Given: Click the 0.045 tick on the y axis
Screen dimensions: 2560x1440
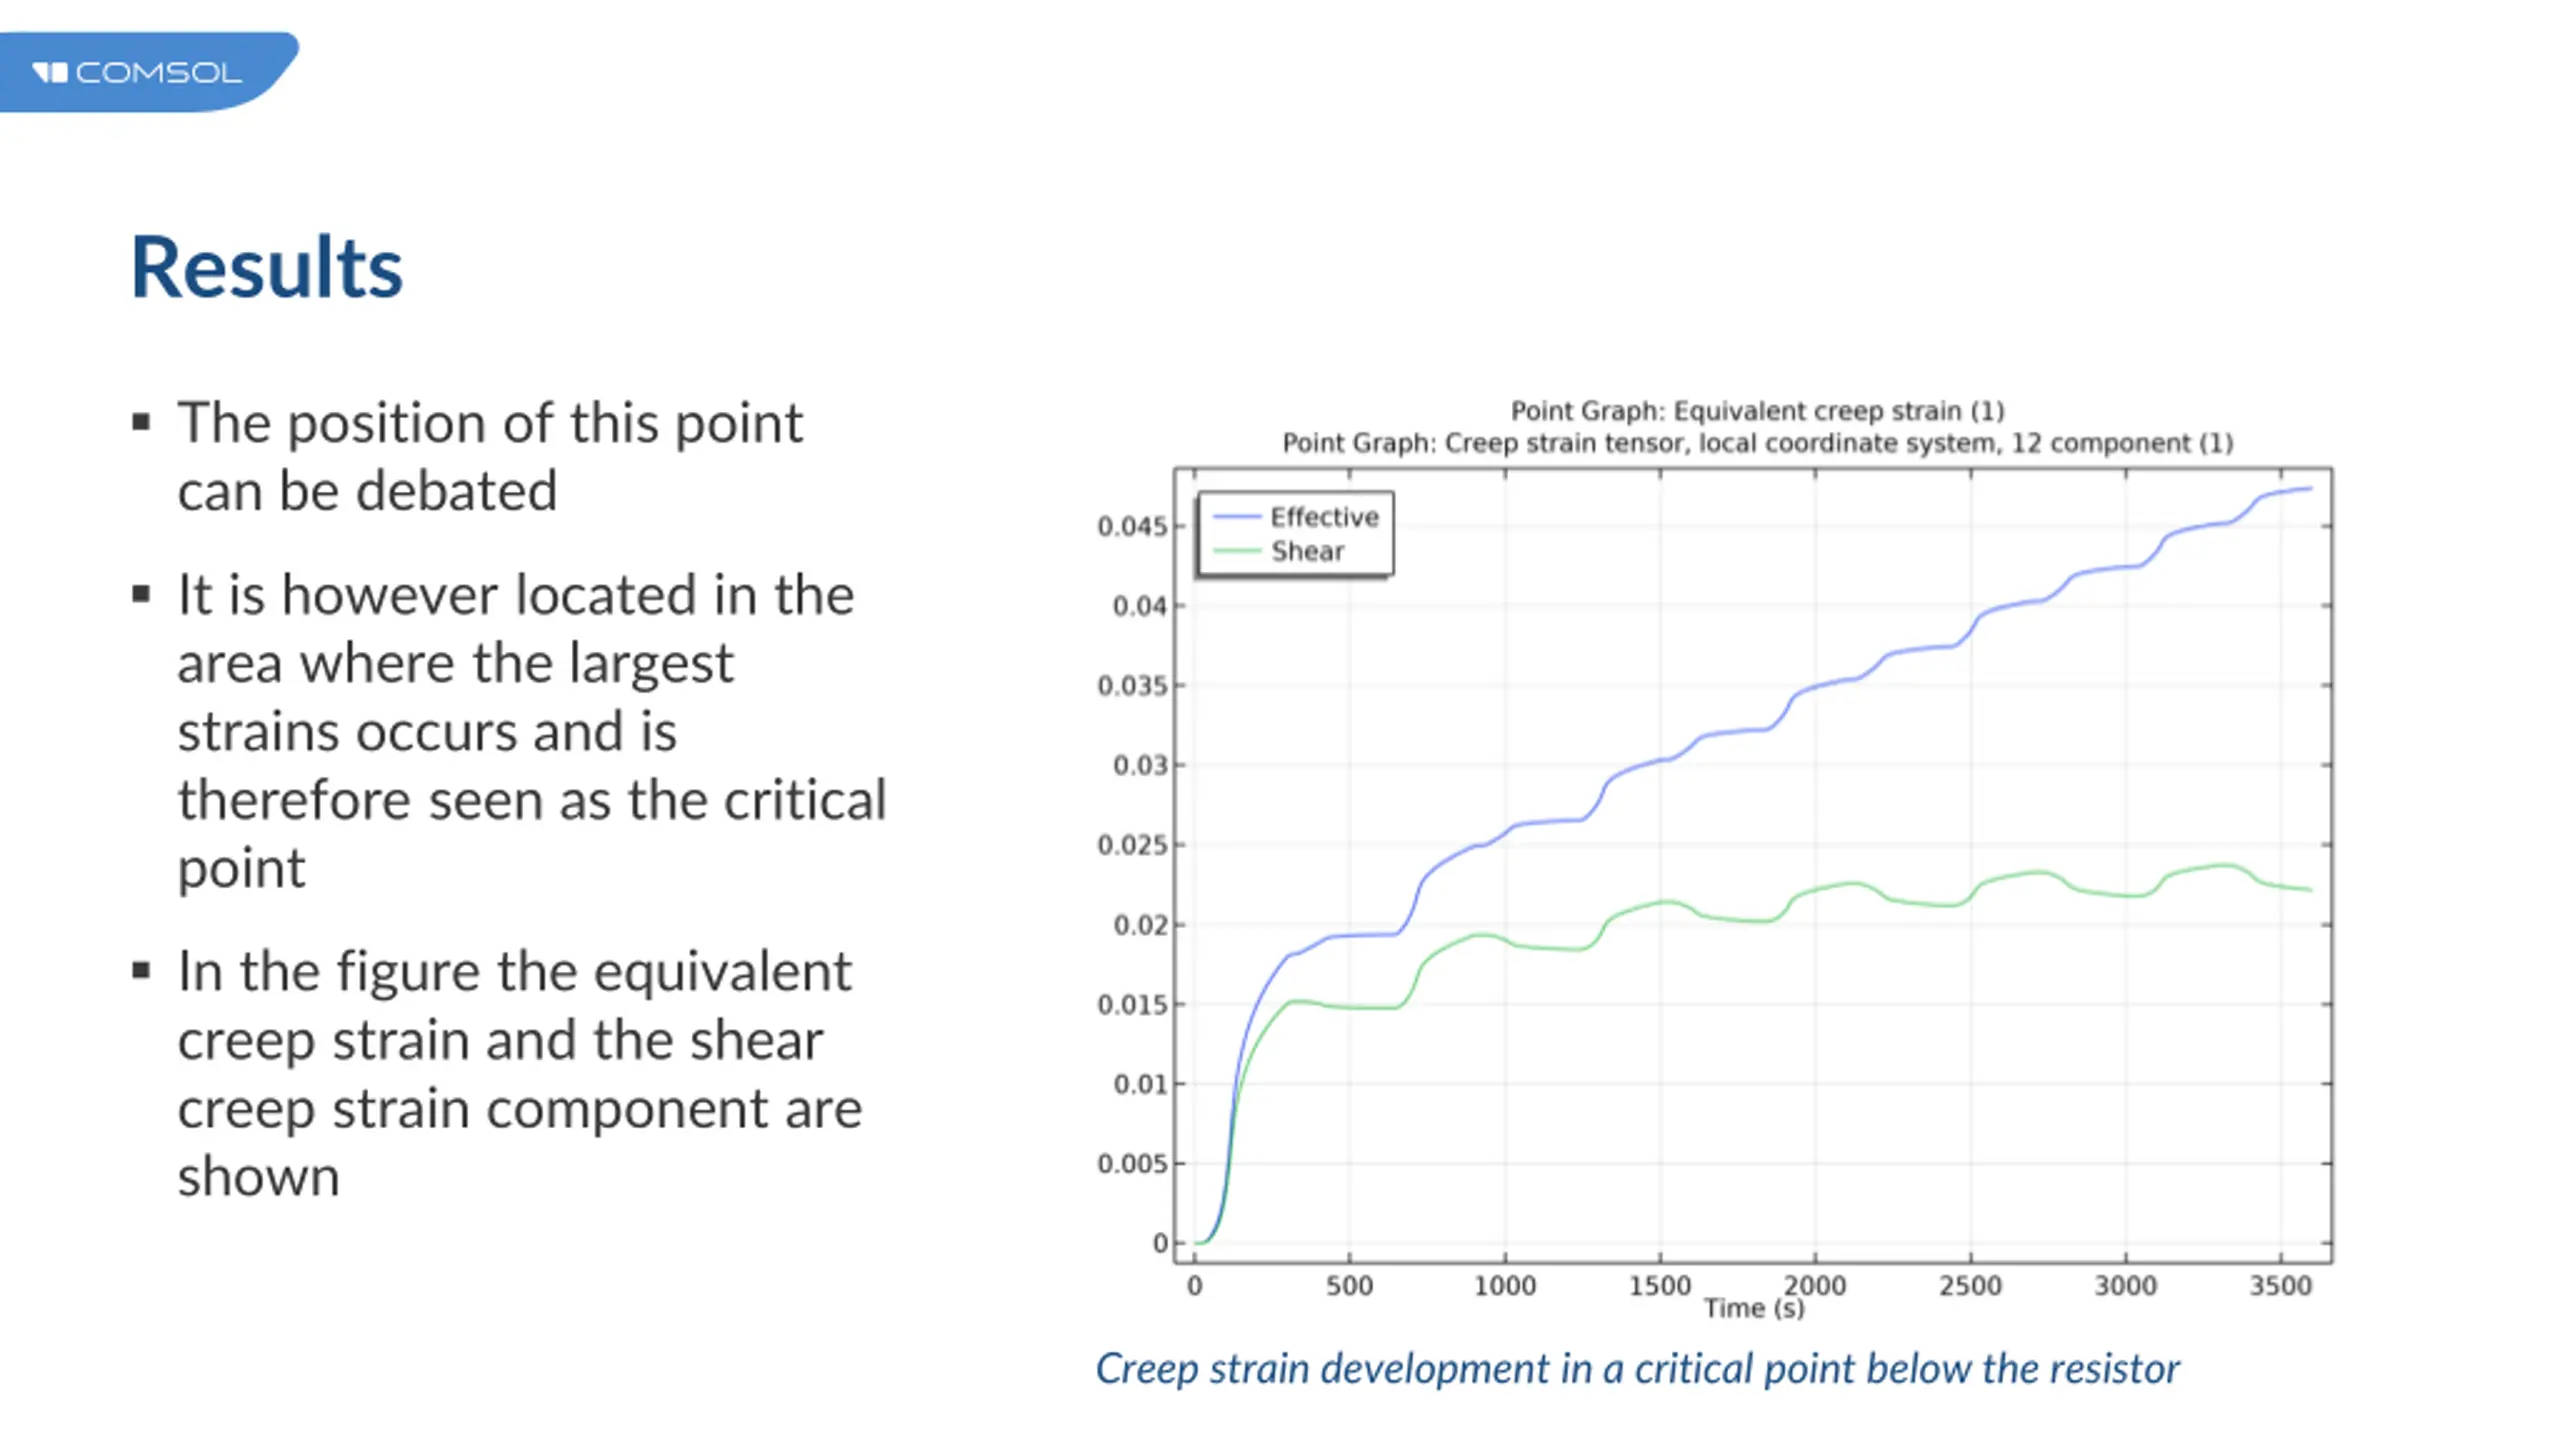Looking at the screenshot, I should click(1132, 526).
